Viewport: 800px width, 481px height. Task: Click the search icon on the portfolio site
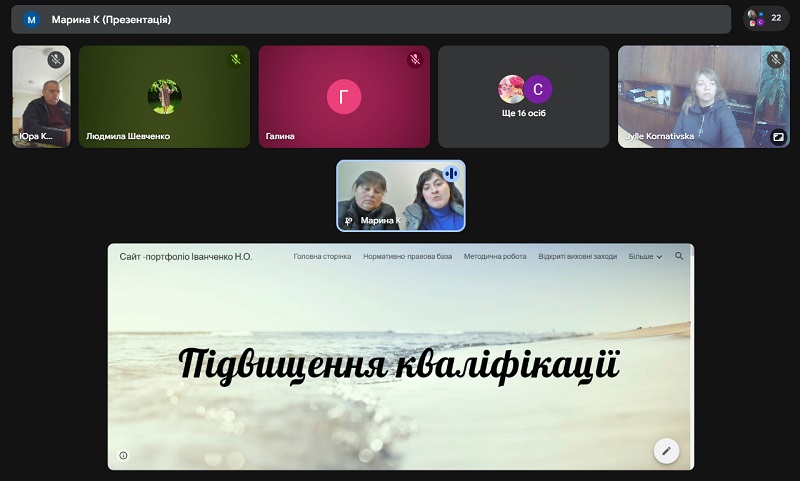click(679, 257)
